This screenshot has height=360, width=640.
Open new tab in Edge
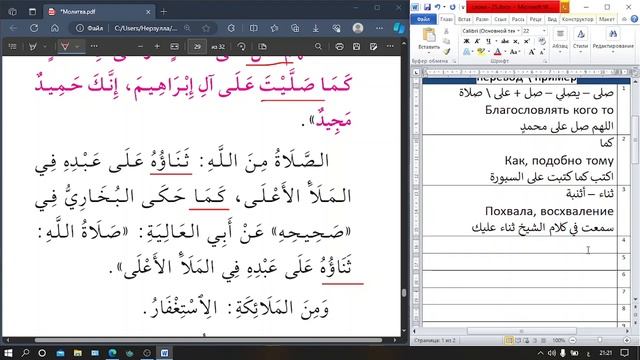coord(164,12)
